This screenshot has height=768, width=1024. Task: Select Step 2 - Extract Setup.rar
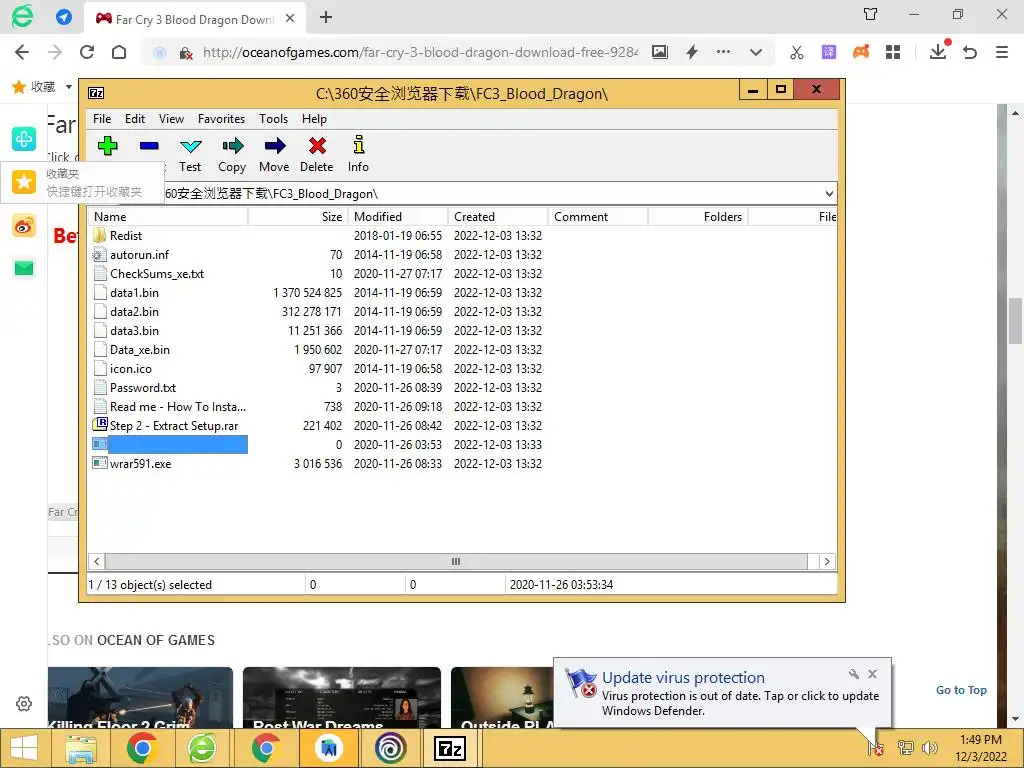(174, 426)
